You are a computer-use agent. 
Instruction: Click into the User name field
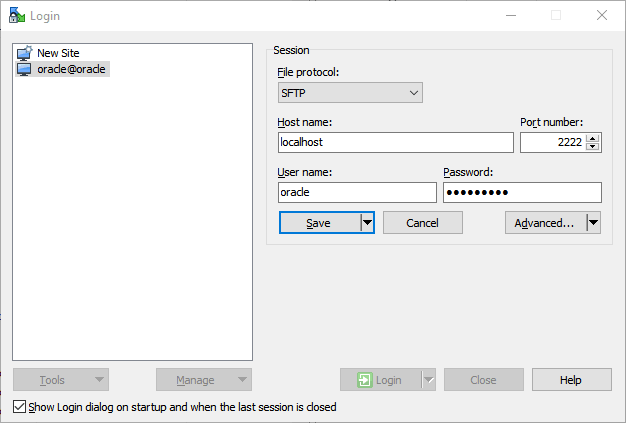coord(357,192)
